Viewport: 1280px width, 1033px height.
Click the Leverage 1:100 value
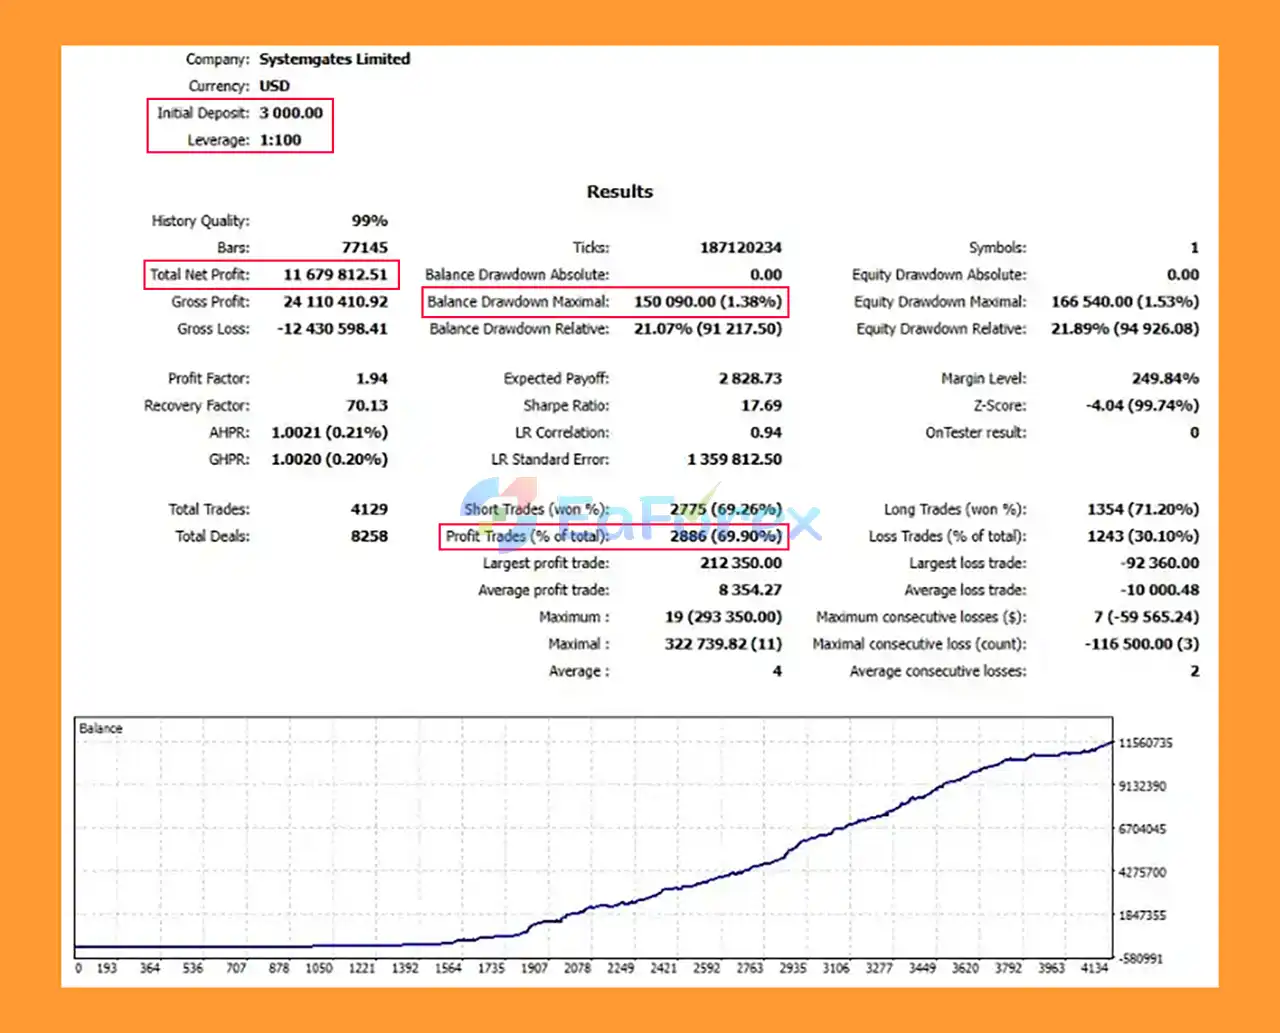point(280,140)
